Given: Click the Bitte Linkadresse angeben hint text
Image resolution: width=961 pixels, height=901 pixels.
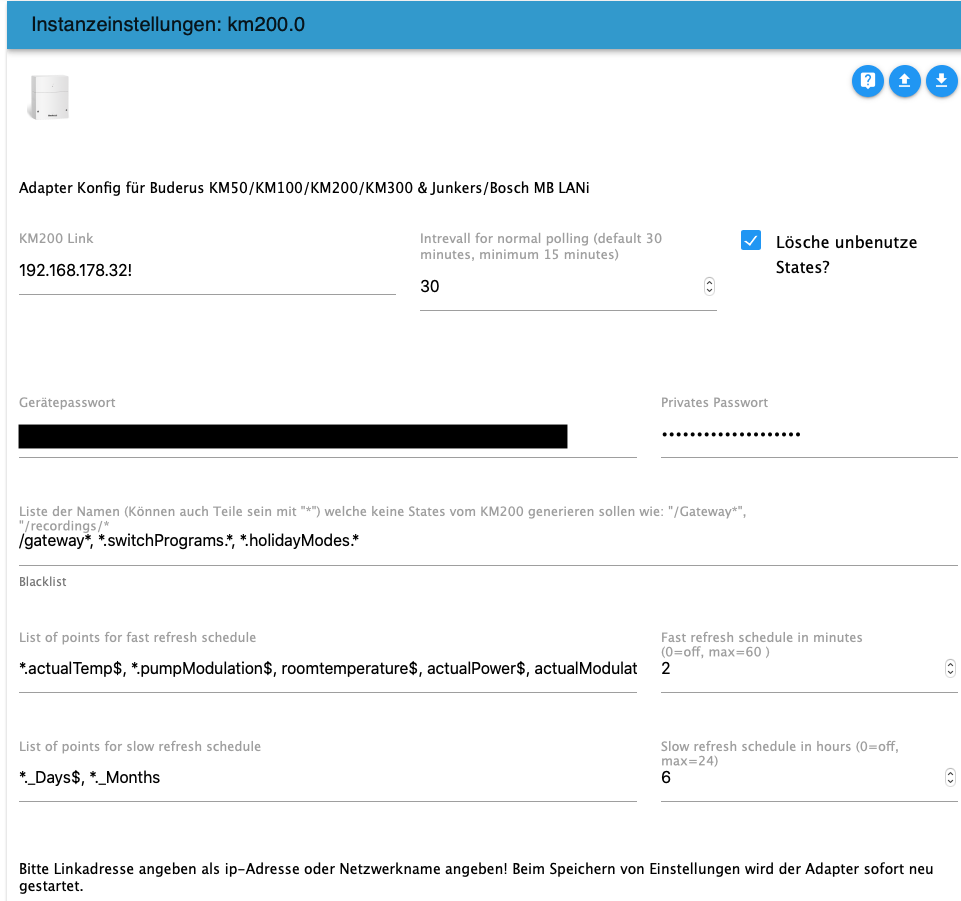Looking at the screenshot, I should 476,877.
